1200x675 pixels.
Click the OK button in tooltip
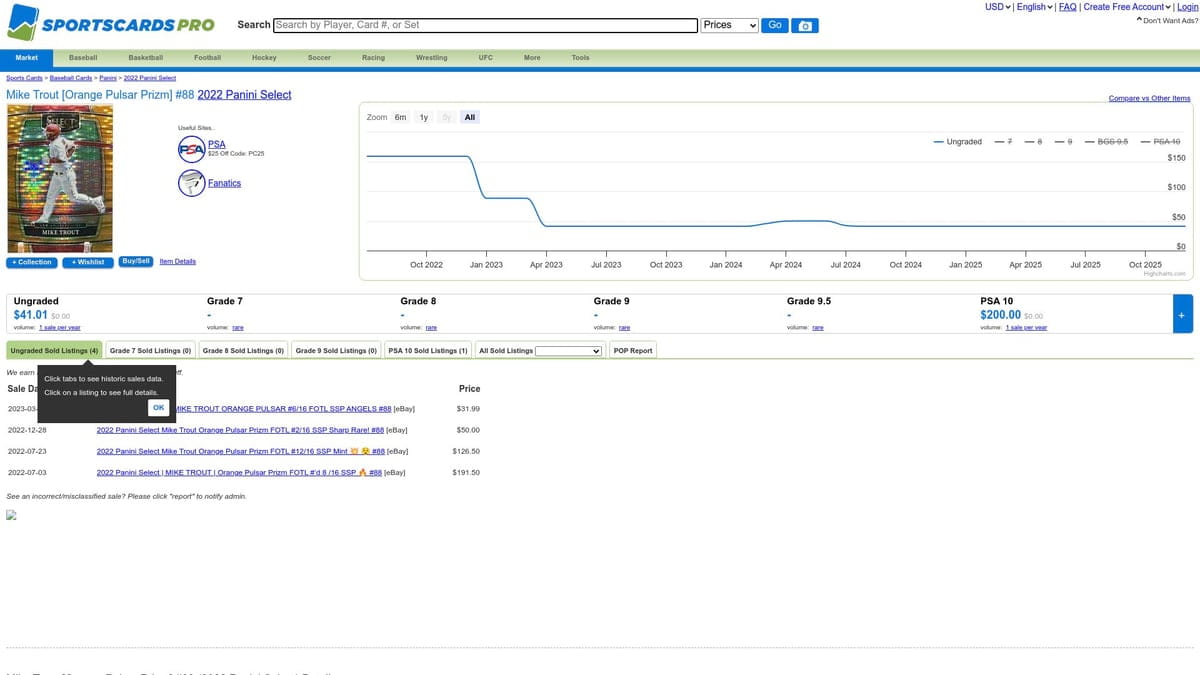pos(158,408)
